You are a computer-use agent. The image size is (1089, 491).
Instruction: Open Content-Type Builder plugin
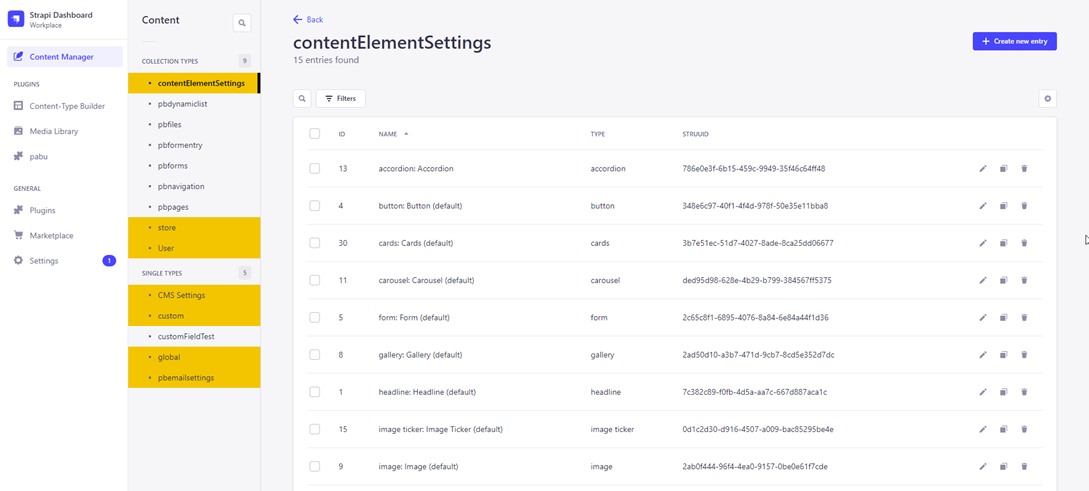[65, 106]
